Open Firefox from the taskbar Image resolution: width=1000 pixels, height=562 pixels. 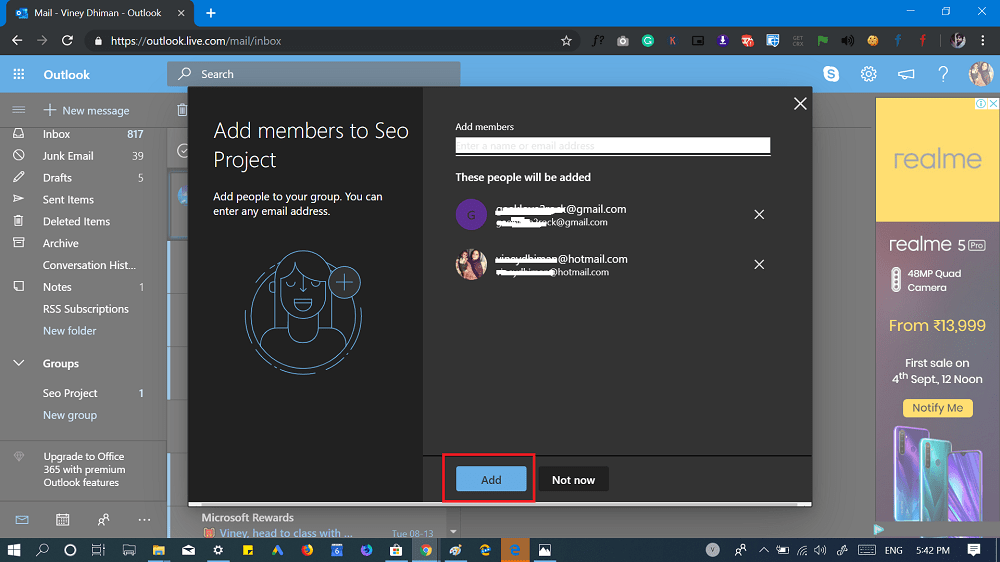coord(307,550)
